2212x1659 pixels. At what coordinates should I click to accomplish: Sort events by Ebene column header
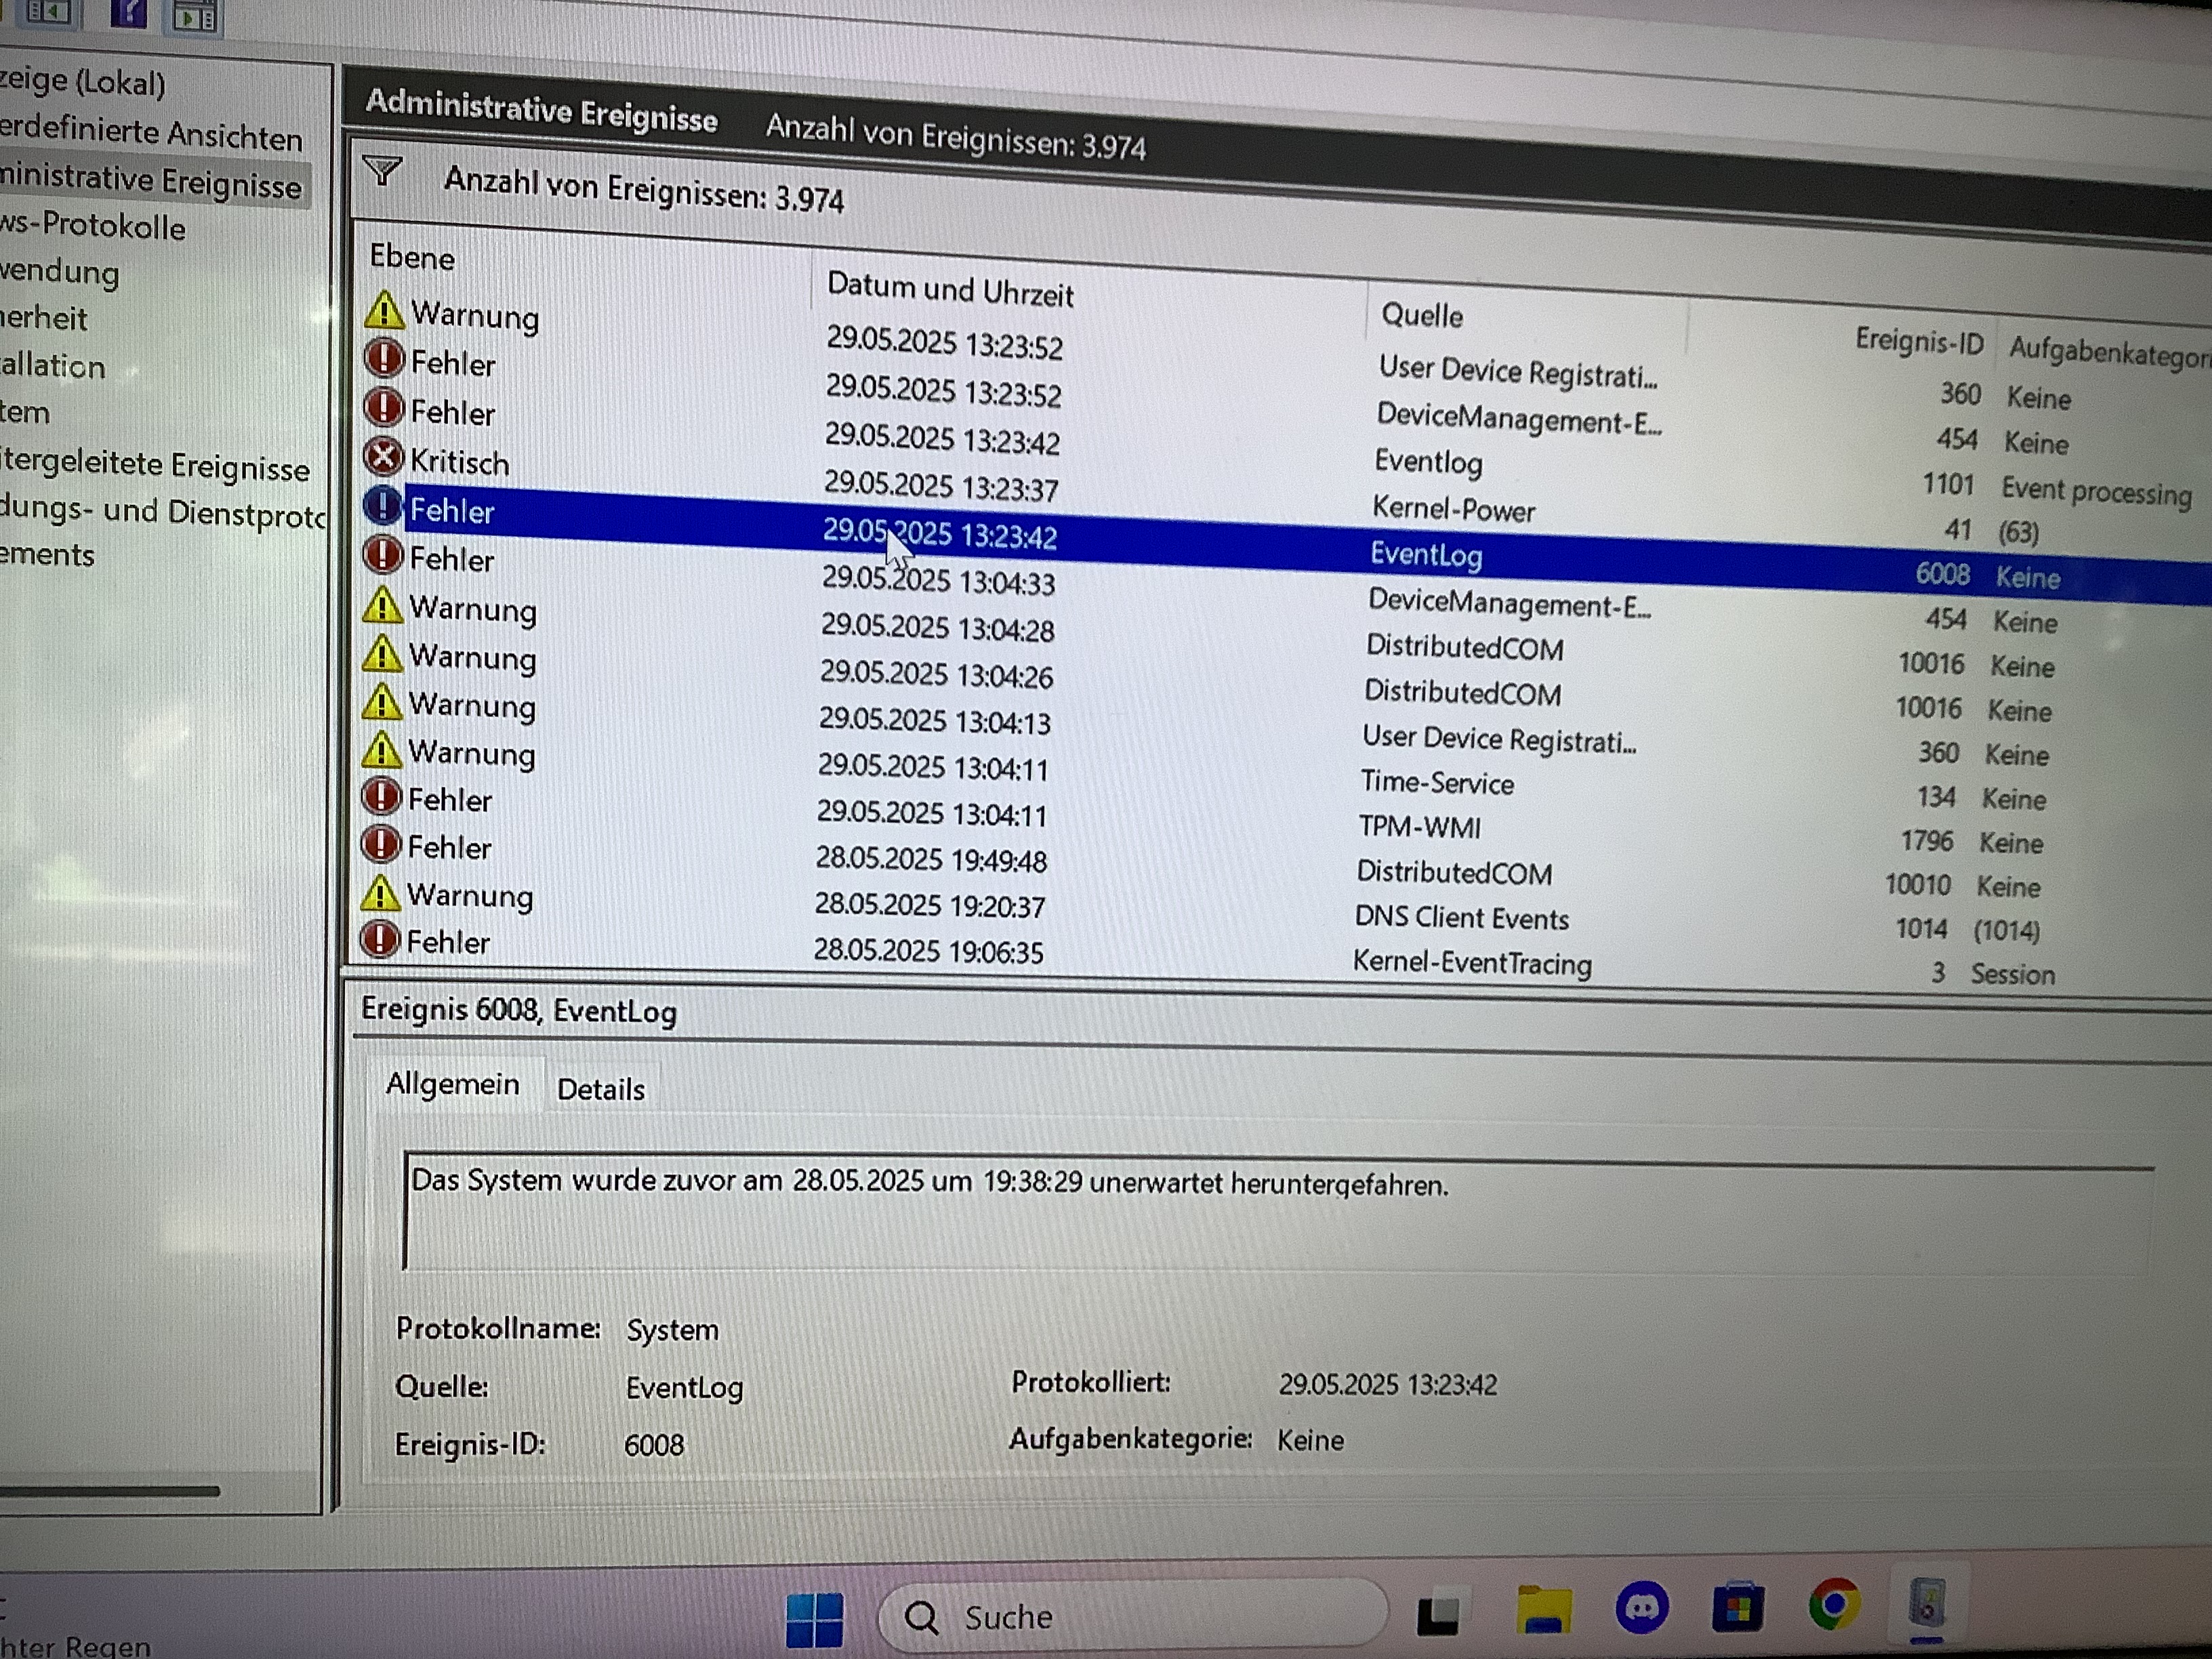[x=412, y=257]
